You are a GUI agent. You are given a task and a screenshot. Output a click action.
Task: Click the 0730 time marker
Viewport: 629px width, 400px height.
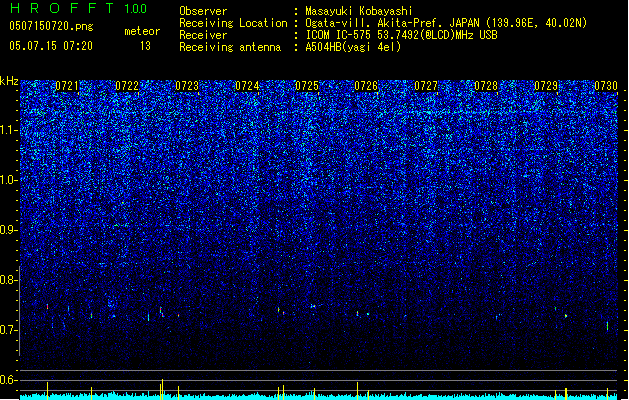[606, 86]
